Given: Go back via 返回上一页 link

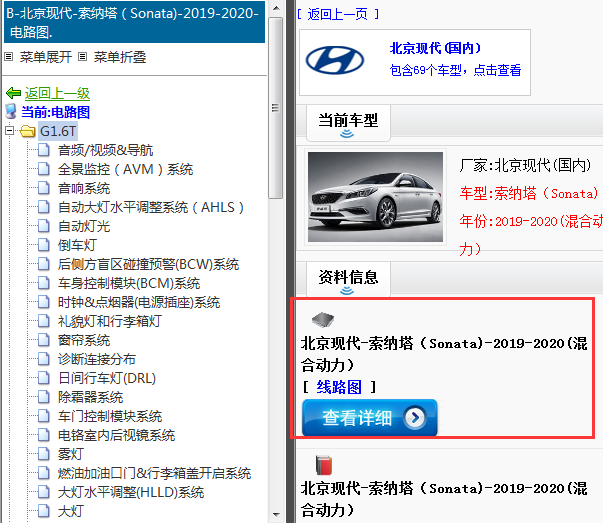Looking at the screenshot, I should (x=338, y=14).
